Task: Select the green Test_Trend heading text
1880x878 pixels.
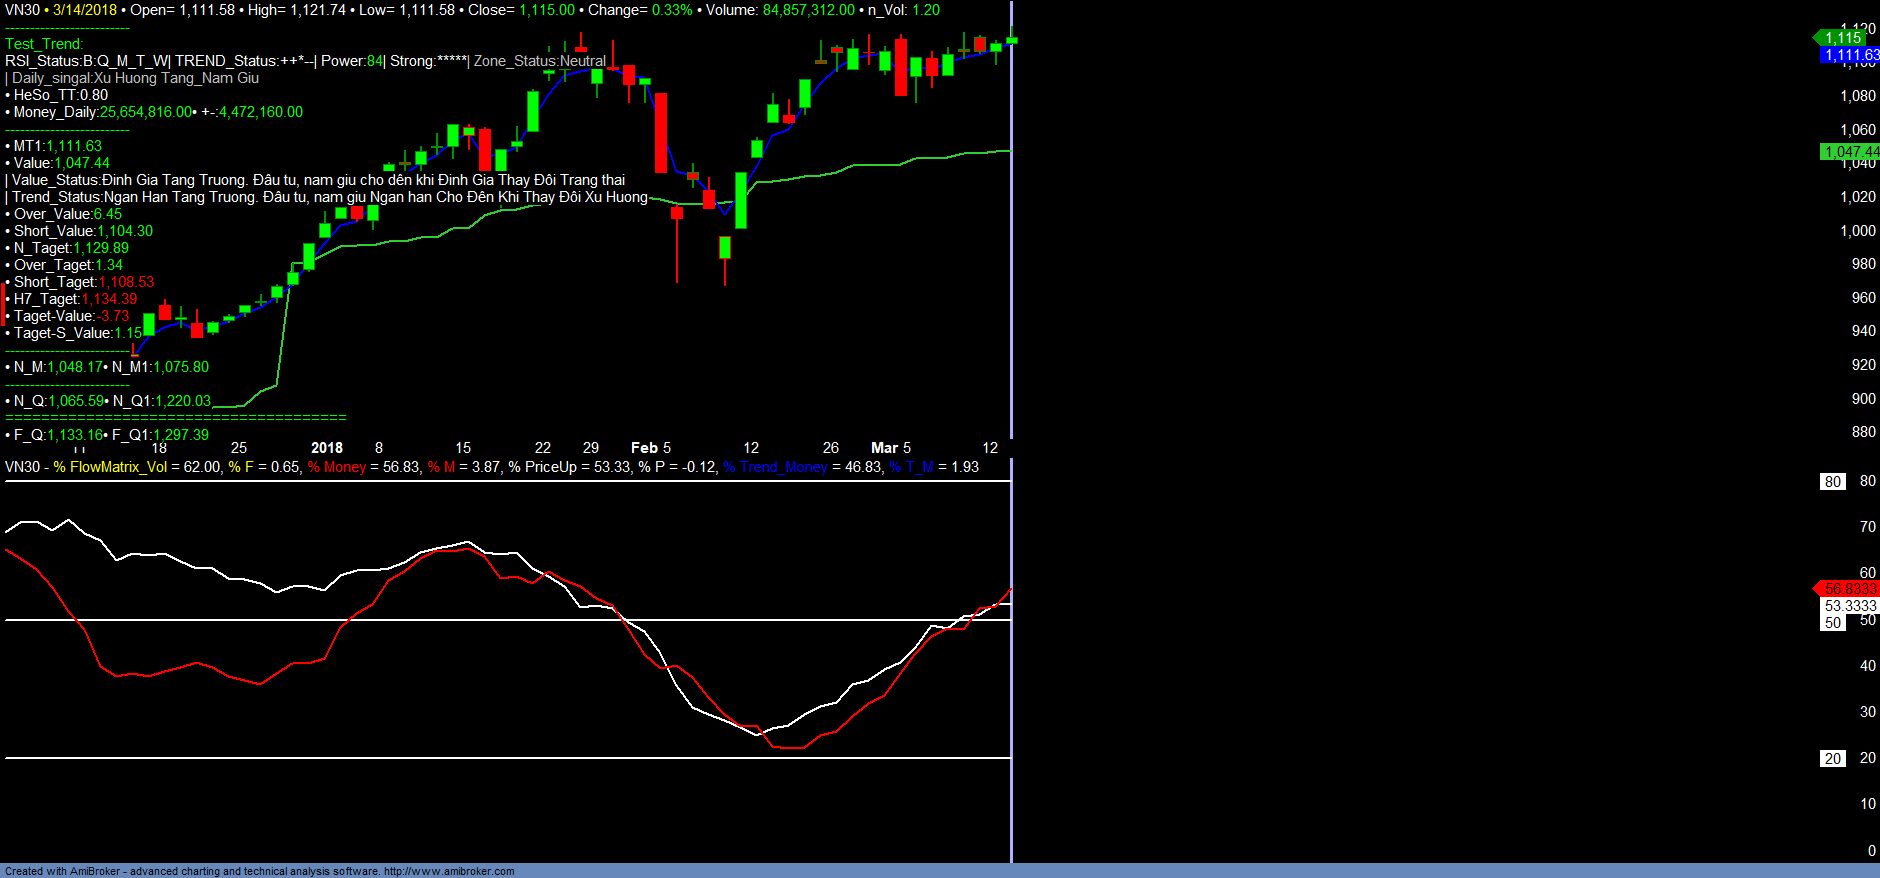Action: click(44, 44)
